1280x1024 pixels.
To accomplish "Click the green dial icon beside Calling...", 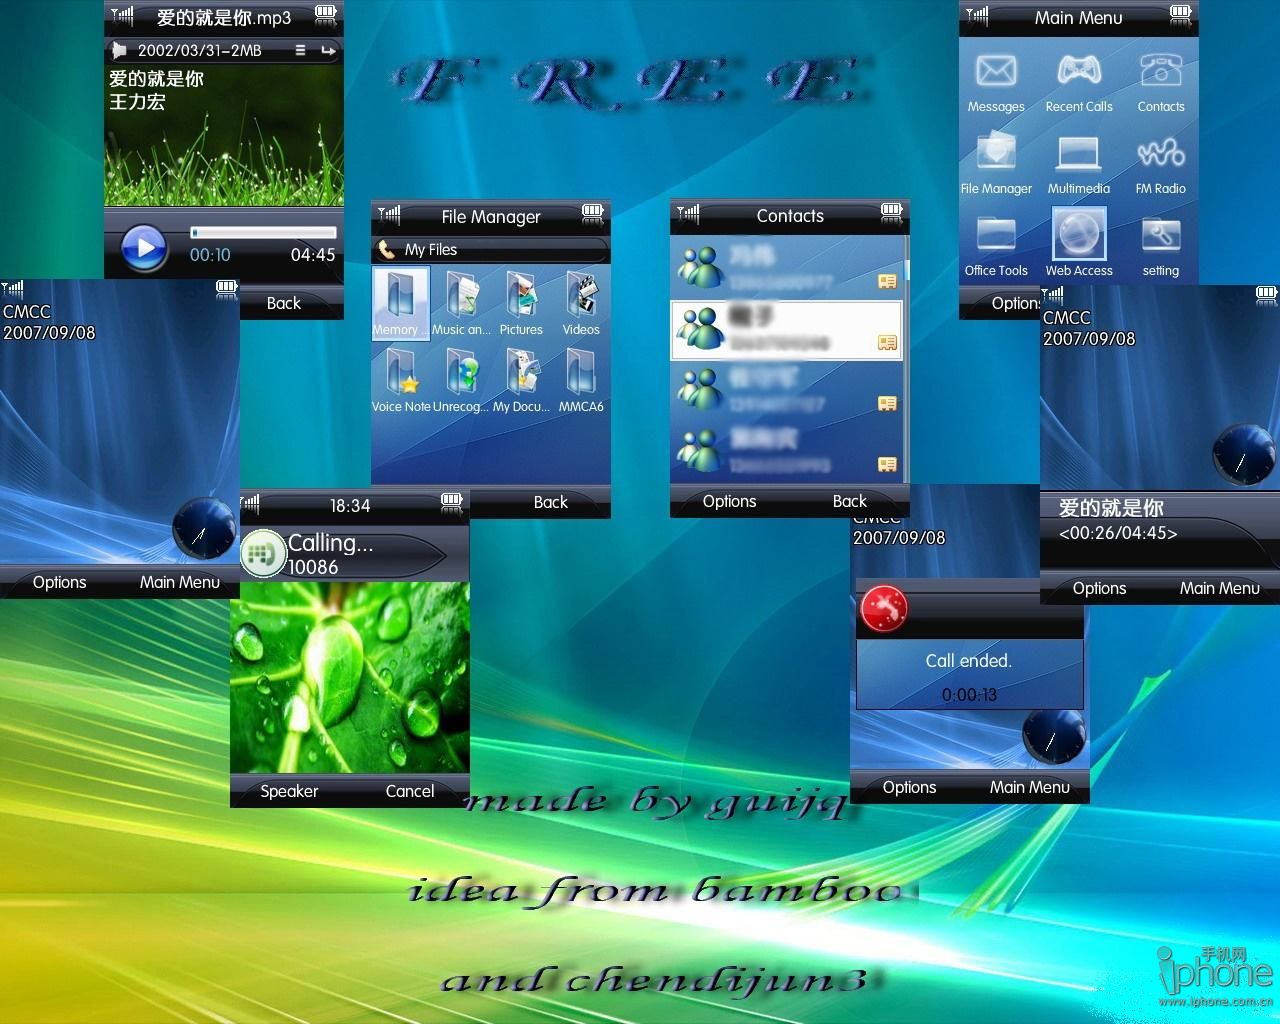I will tap(262, 553).
